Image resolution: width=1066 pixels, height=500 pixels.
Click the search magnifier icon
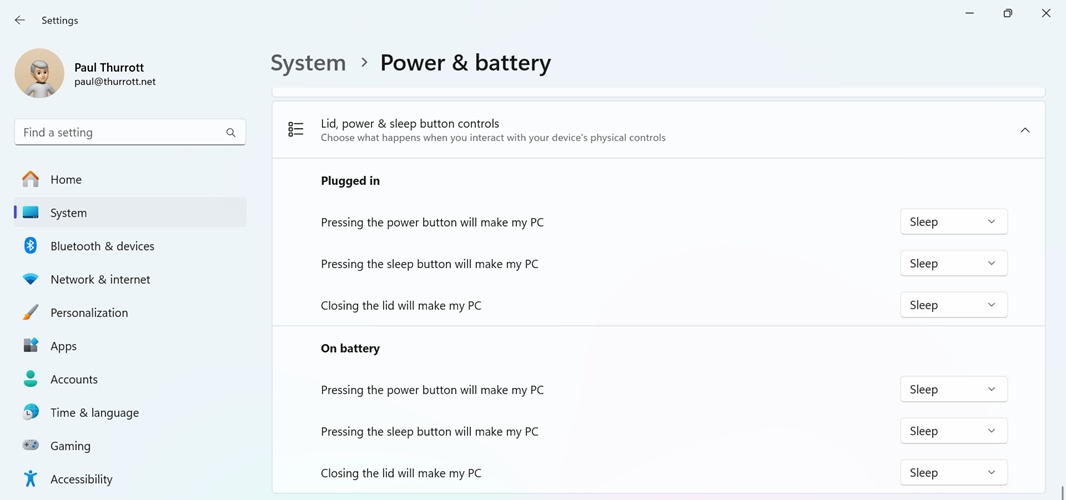click(231, 132)
